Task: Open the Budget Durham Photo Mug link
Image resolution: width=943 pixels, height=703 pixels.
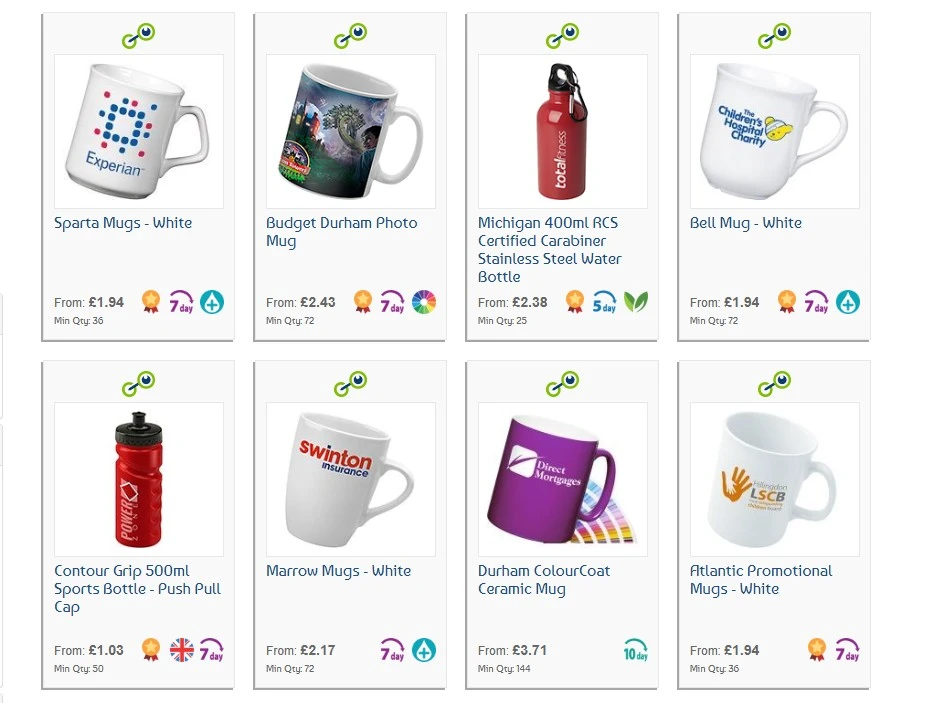Action: (342, 232)
